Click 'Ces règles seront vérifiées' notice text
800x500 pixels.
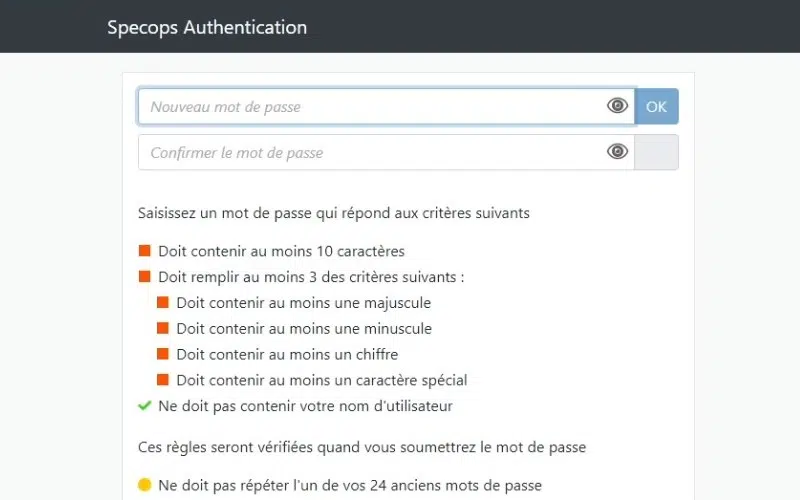tap(362, 446)
